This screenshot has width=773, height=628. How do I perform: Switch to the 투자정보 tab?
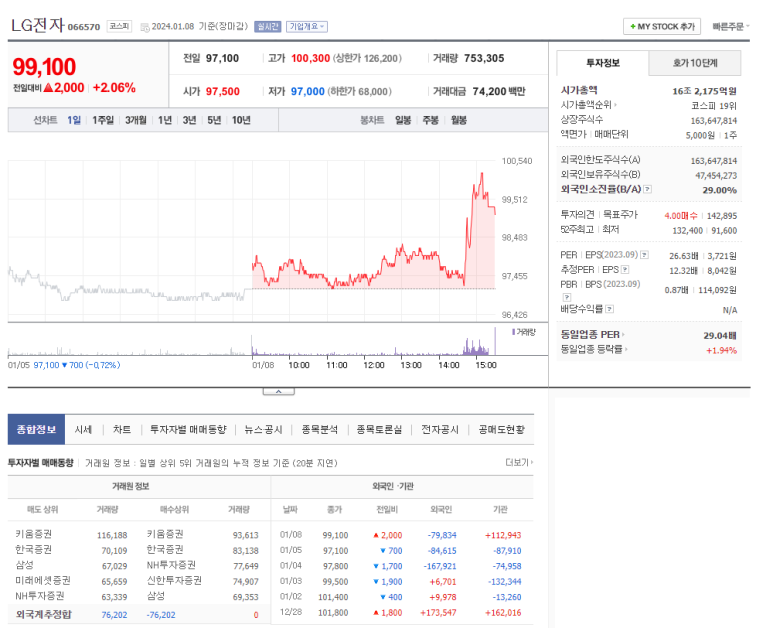click(602, 63)
